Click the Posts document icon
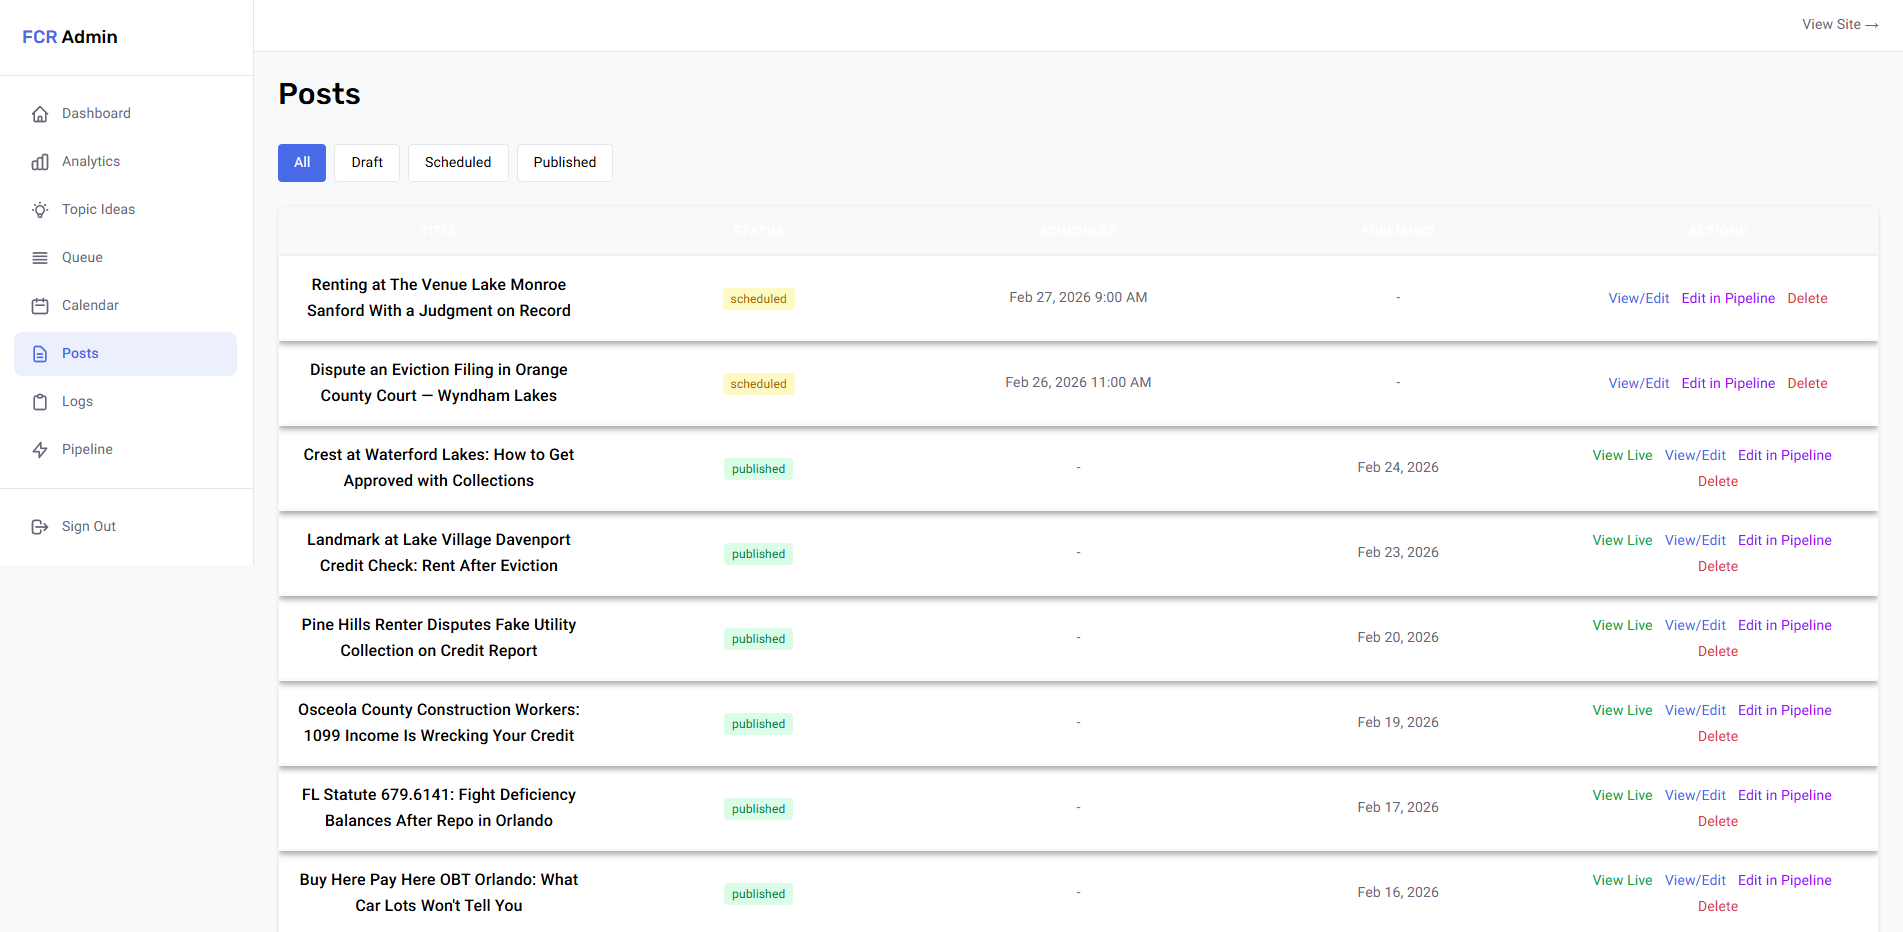Screen dimensions: 1903x932 [40, 354]
